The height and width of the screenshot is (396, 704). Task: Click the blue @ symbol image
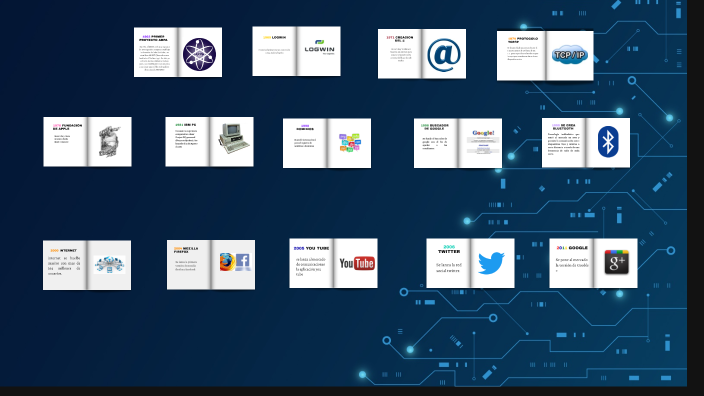click(x=444, y=55)
